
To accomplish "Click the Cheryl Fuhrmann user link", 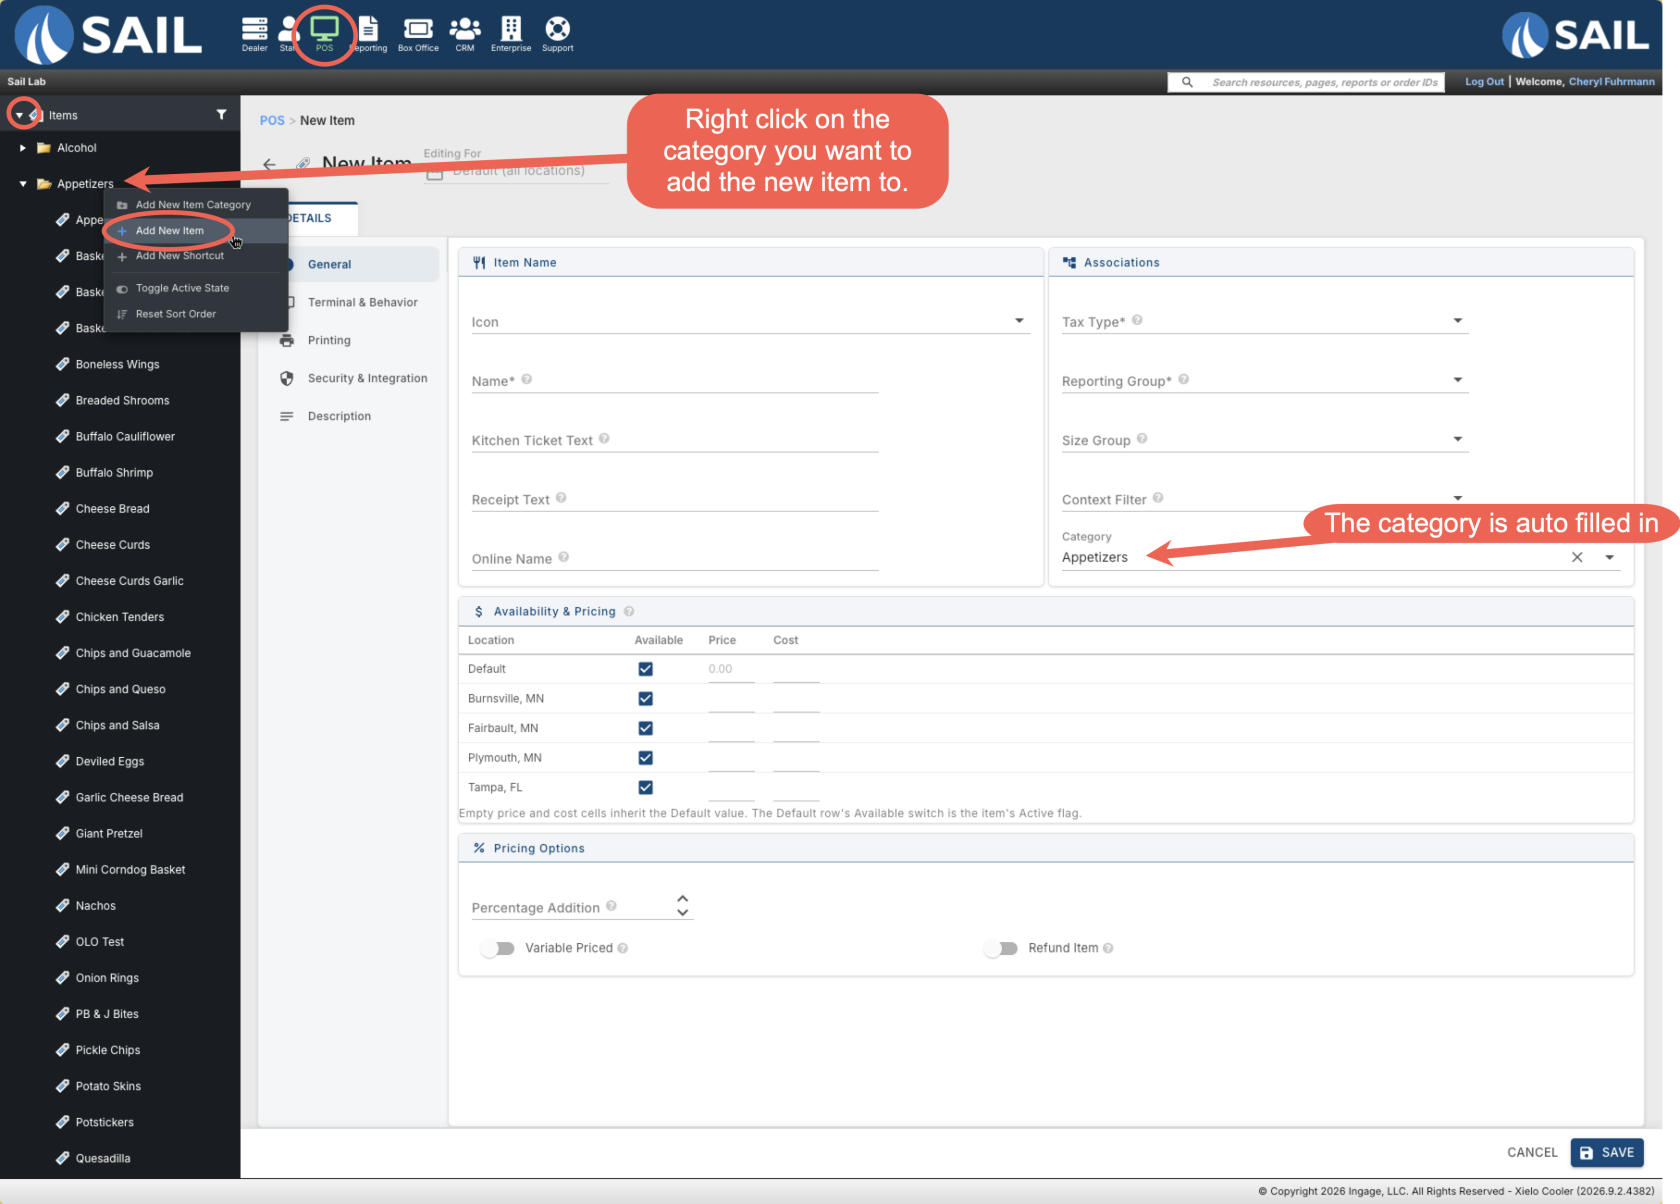I will [1611, 82].
